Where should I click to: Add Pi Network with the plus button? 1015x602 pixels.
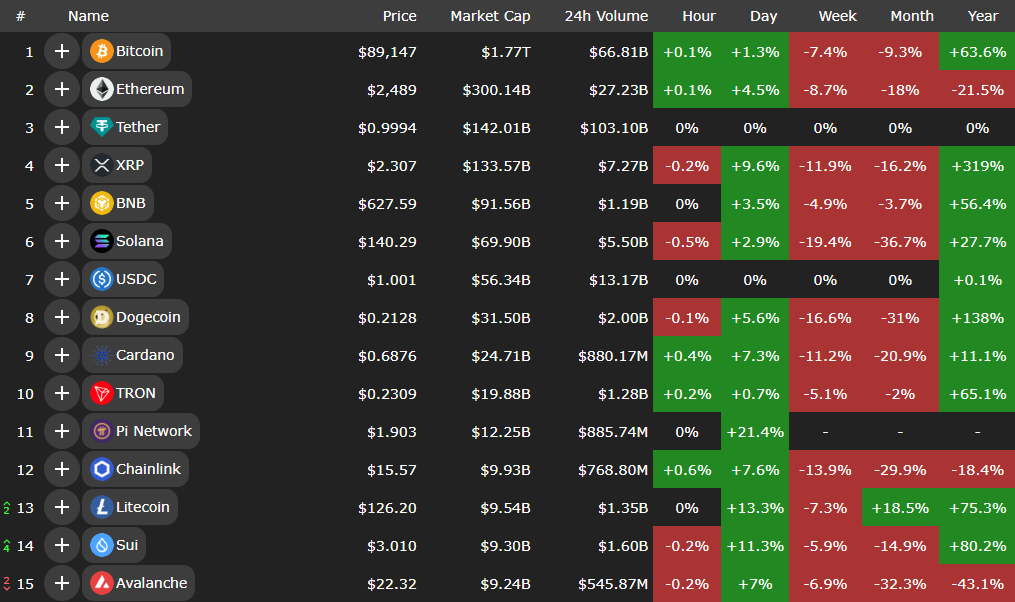point(62,431)
